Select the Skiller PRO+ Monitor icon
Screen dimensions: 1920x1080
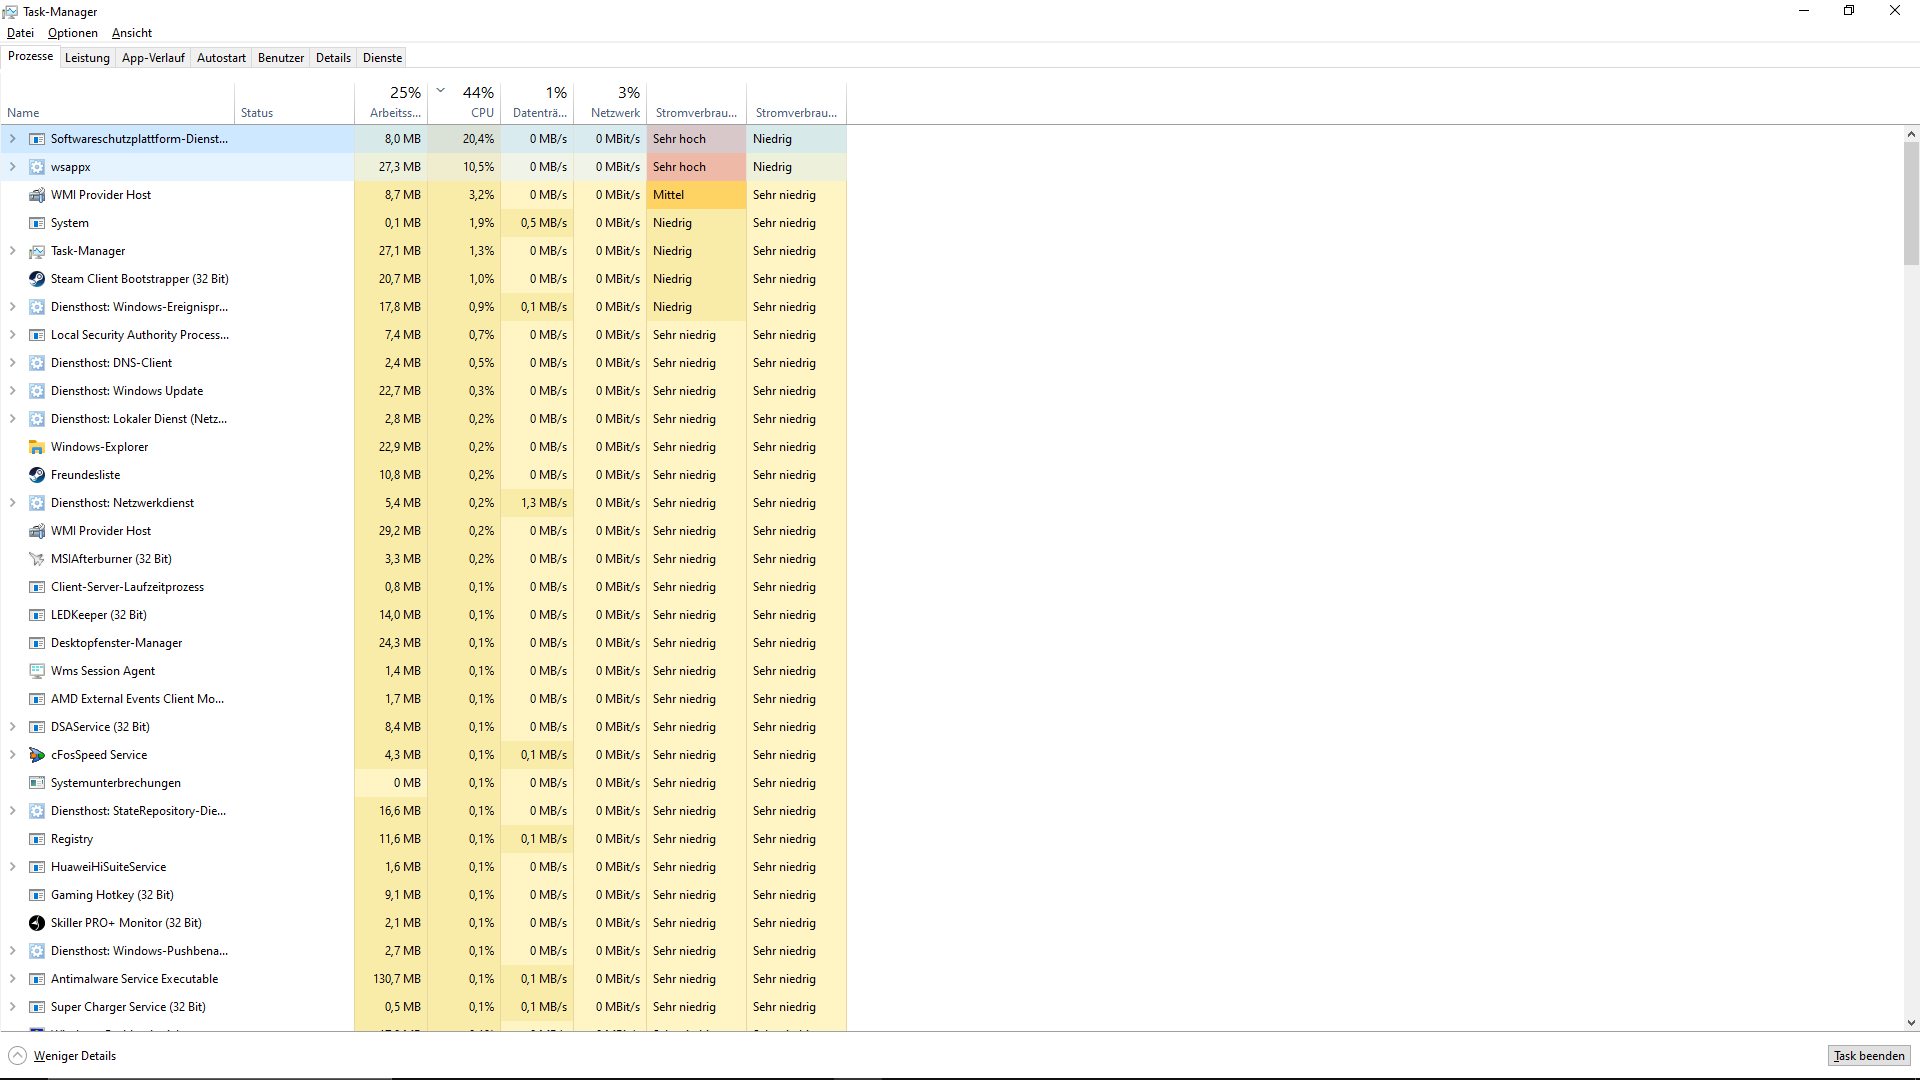click(37, 923)
